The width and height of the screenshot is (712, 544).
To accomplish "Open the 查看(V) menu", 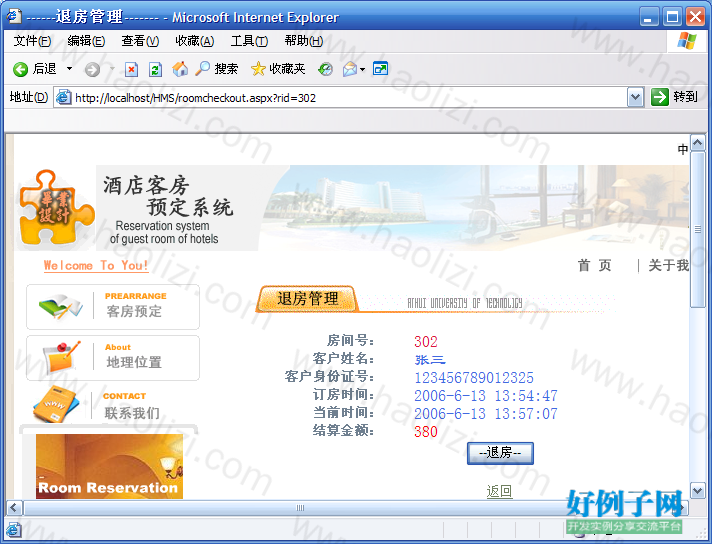I will 140,41.
